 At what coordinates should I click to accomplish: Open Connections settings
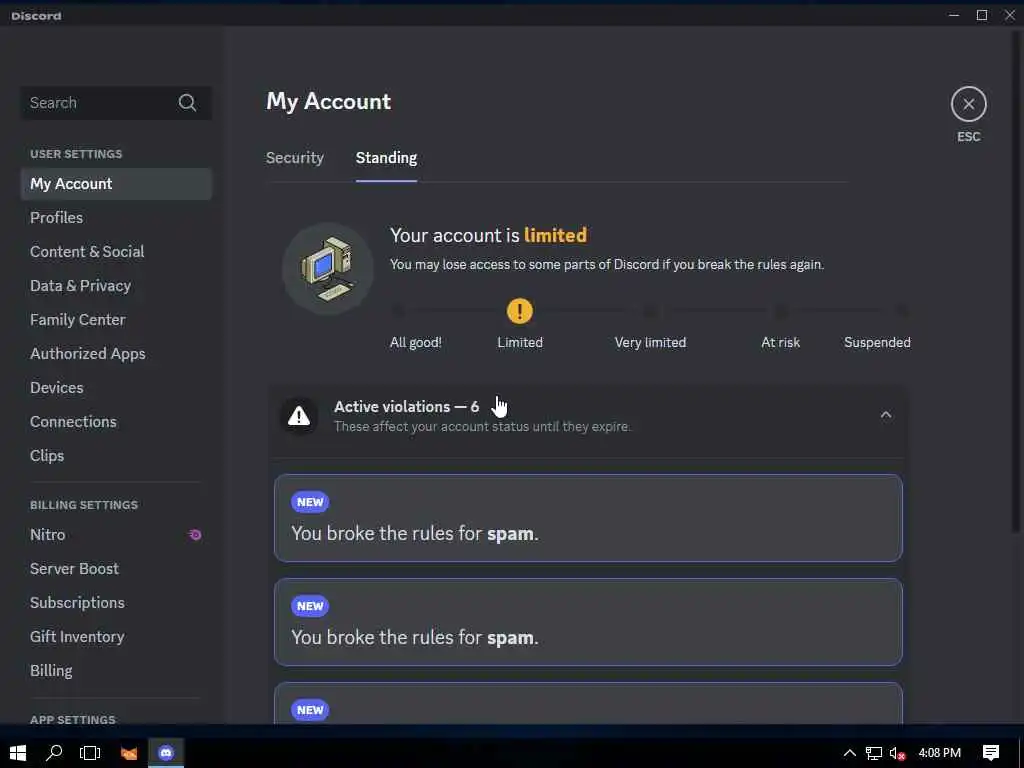point(116,422)
